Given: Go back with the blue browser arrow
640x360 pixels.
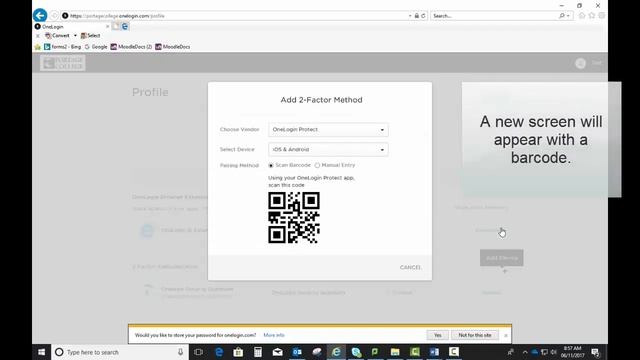Looking at the screenshot, I should click(x=40, y=16).
